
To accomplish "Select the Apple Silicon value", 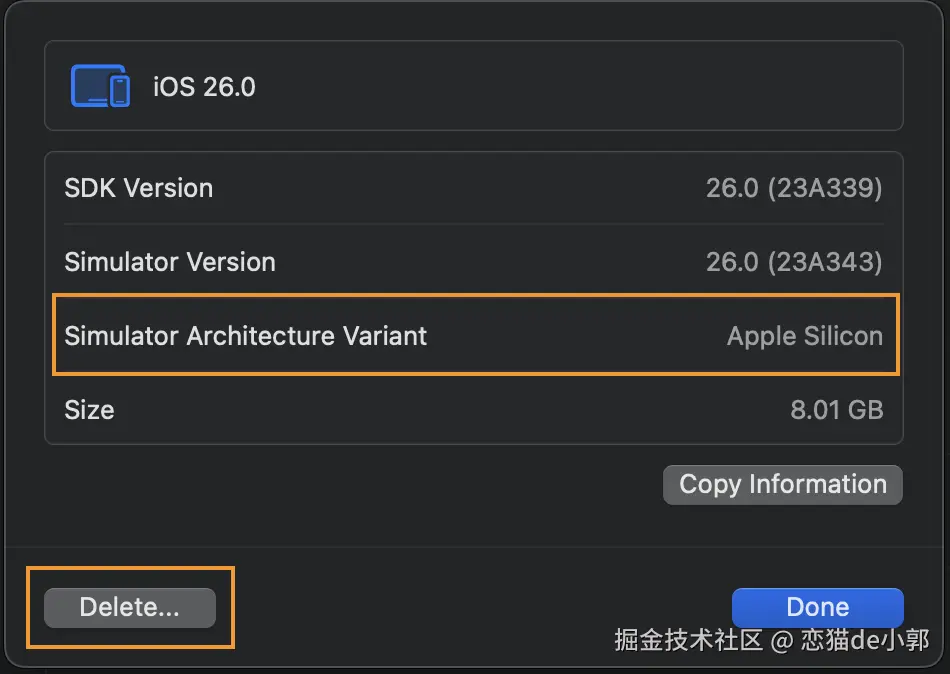I will [804, 336].
